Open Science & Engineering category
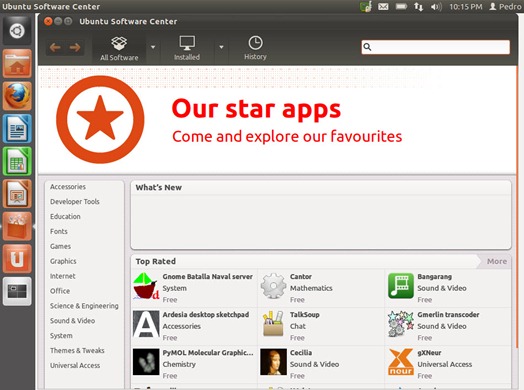The height and width of the screenshot is (390, 524). pyautogui.click(x=84, y=306)
